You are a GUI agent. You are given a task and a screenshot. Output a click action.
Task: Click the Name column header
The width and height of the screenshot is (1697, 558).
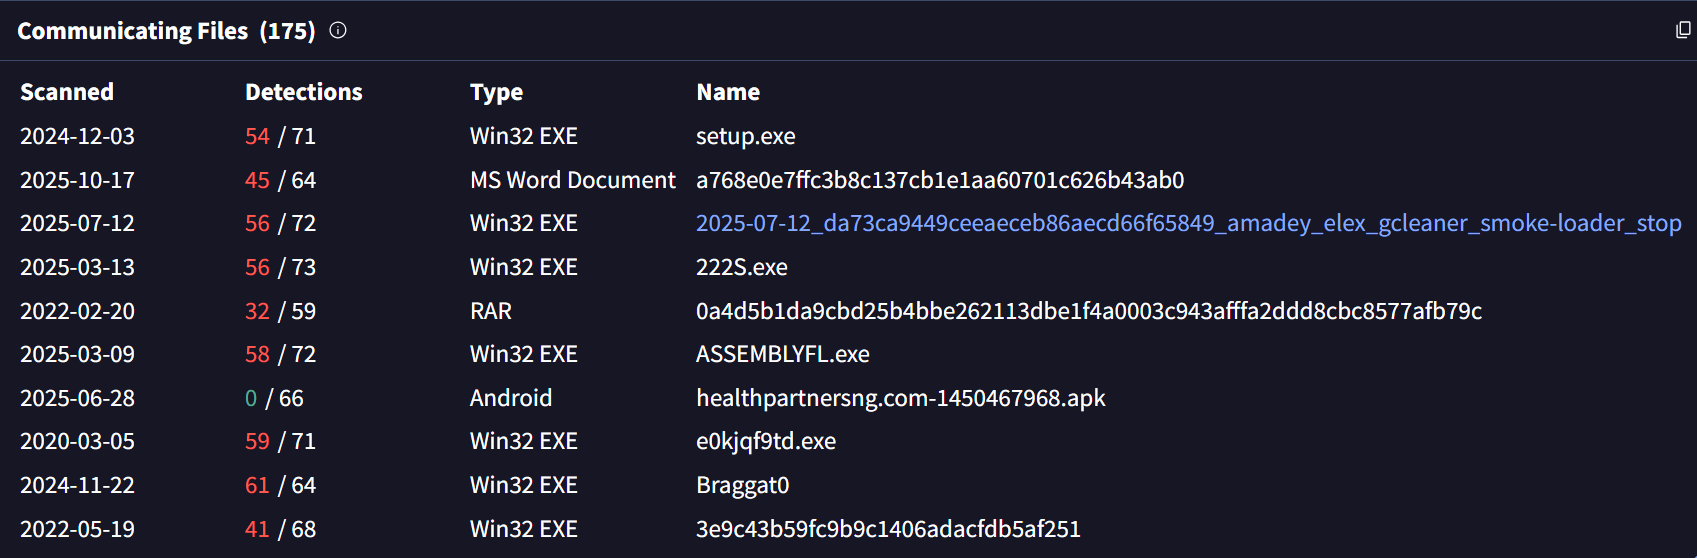[x=727, y=92]
